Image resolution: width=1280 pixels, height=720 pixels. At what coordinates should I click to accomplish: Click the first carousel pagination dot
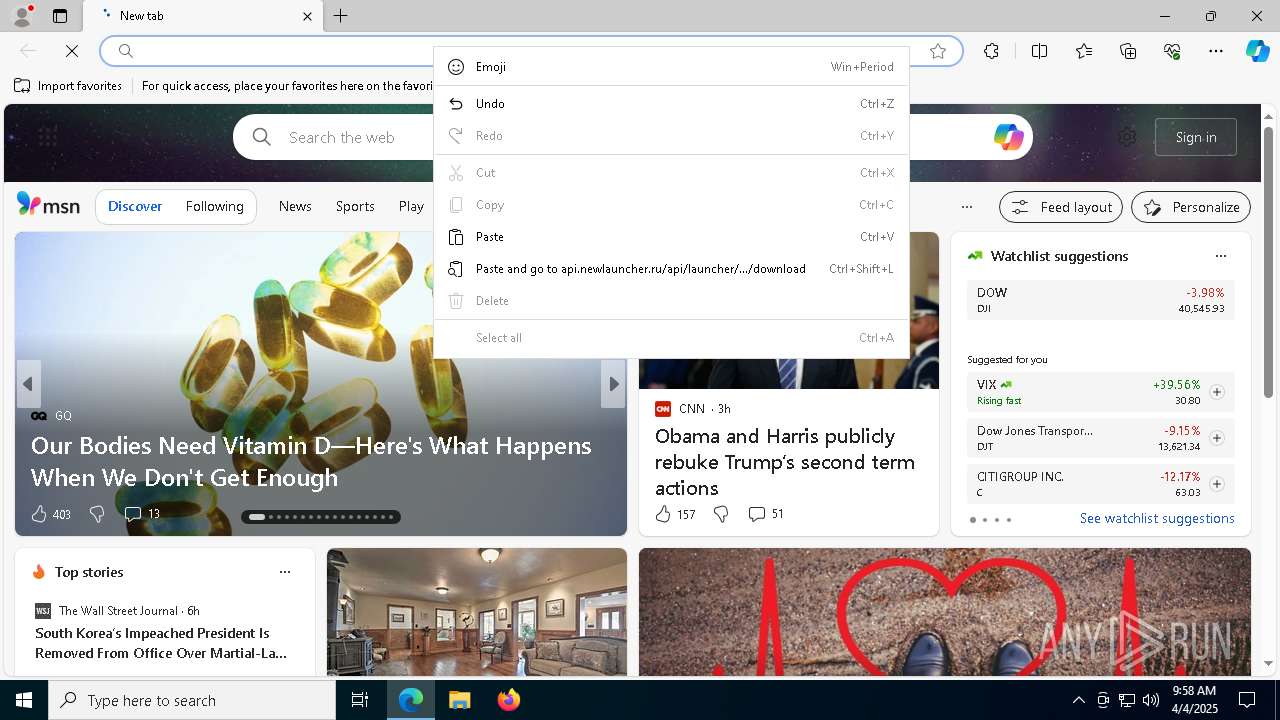[257, 517]
